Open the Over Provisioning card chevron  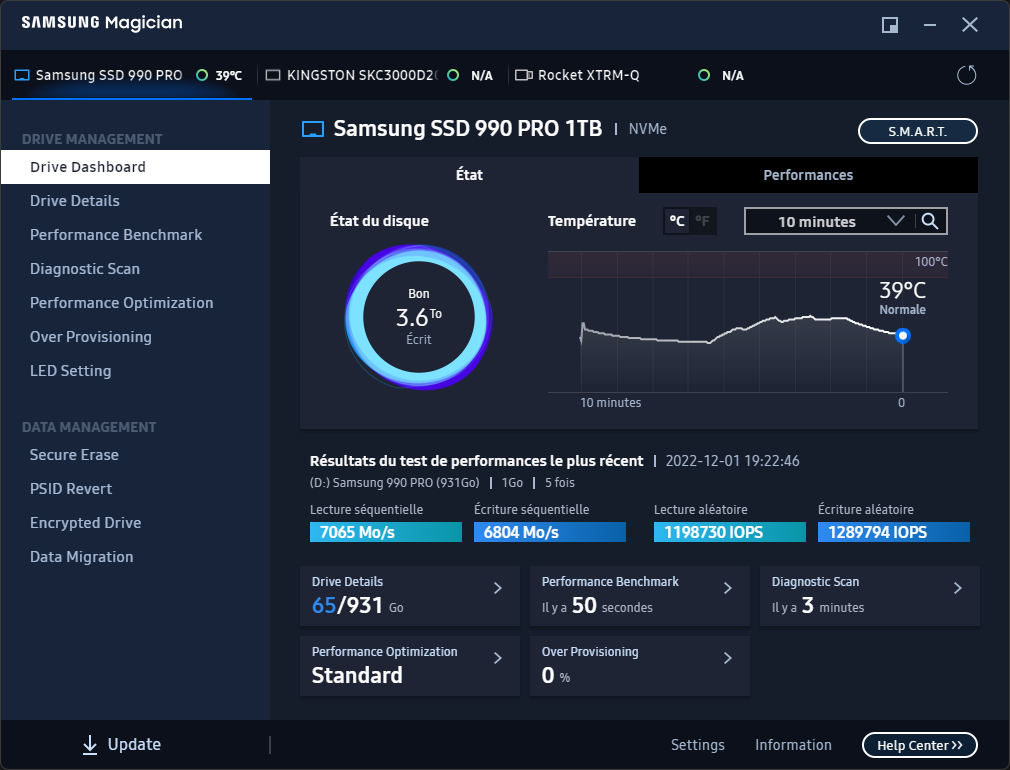point(728,658)
